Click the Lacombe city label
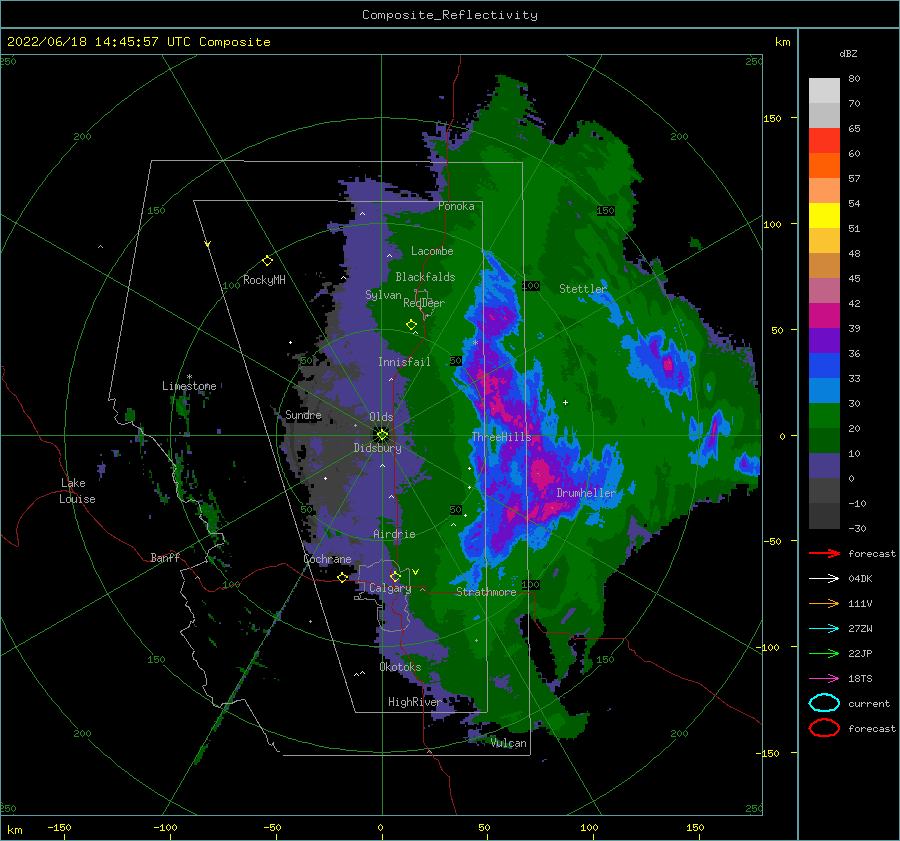Viewport: 900px width, 841px height. click(x=432, y=251)
